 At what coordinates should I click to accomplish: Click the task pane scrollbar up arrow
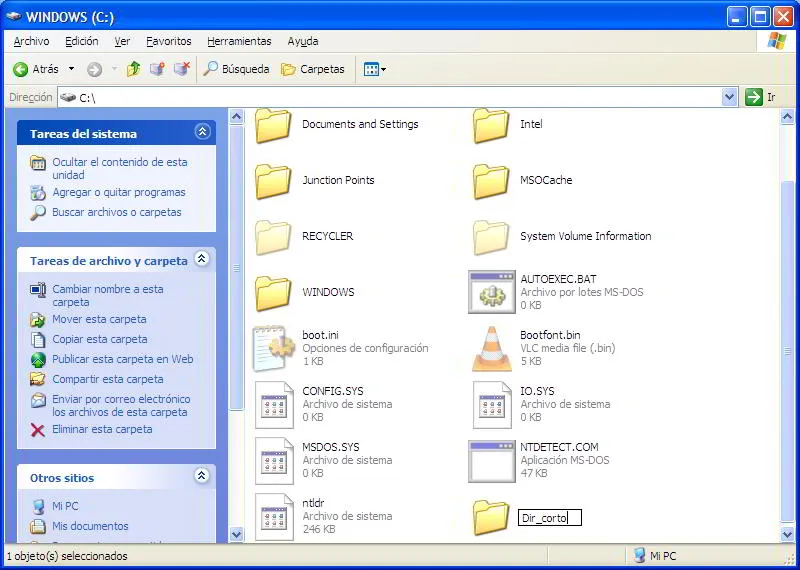pyautogui.click(x=236, y=117)
